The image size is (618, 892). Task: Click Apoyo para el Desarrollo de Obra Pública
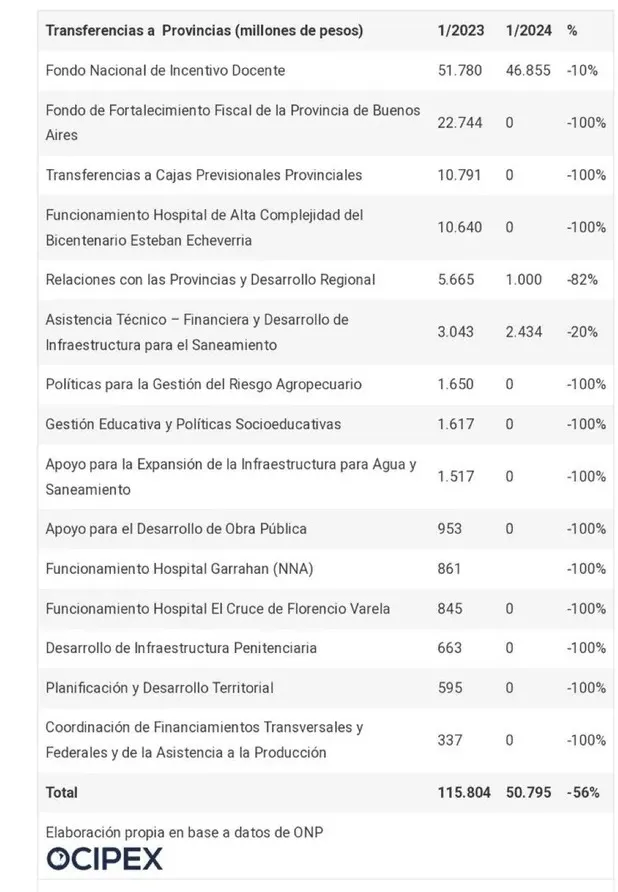point(176,528)
